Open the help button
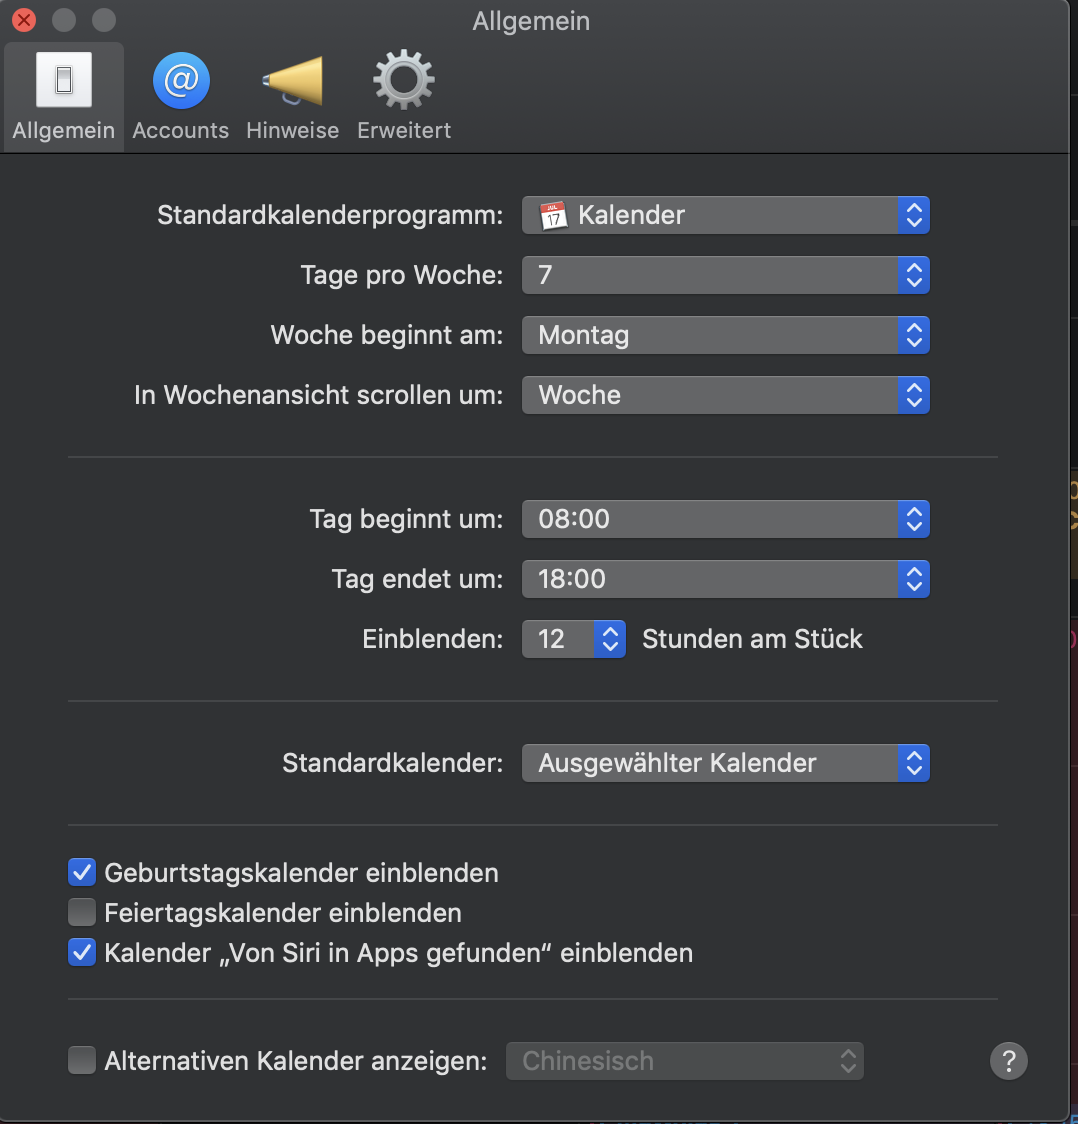Viewport: 1078px width, 1124px height. (x=1009, y=1061)
